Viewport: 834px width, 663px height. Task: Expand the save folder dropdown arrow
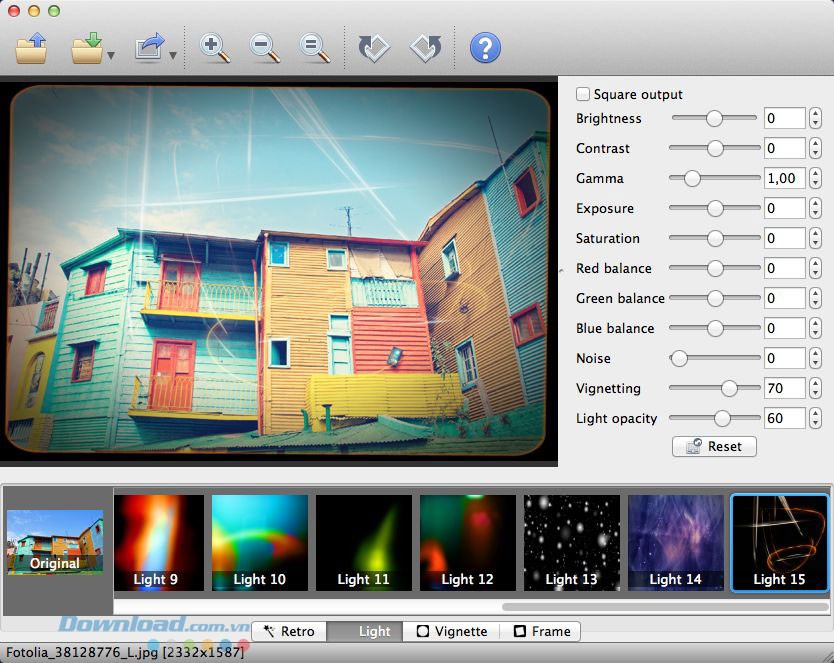(111, 56)
